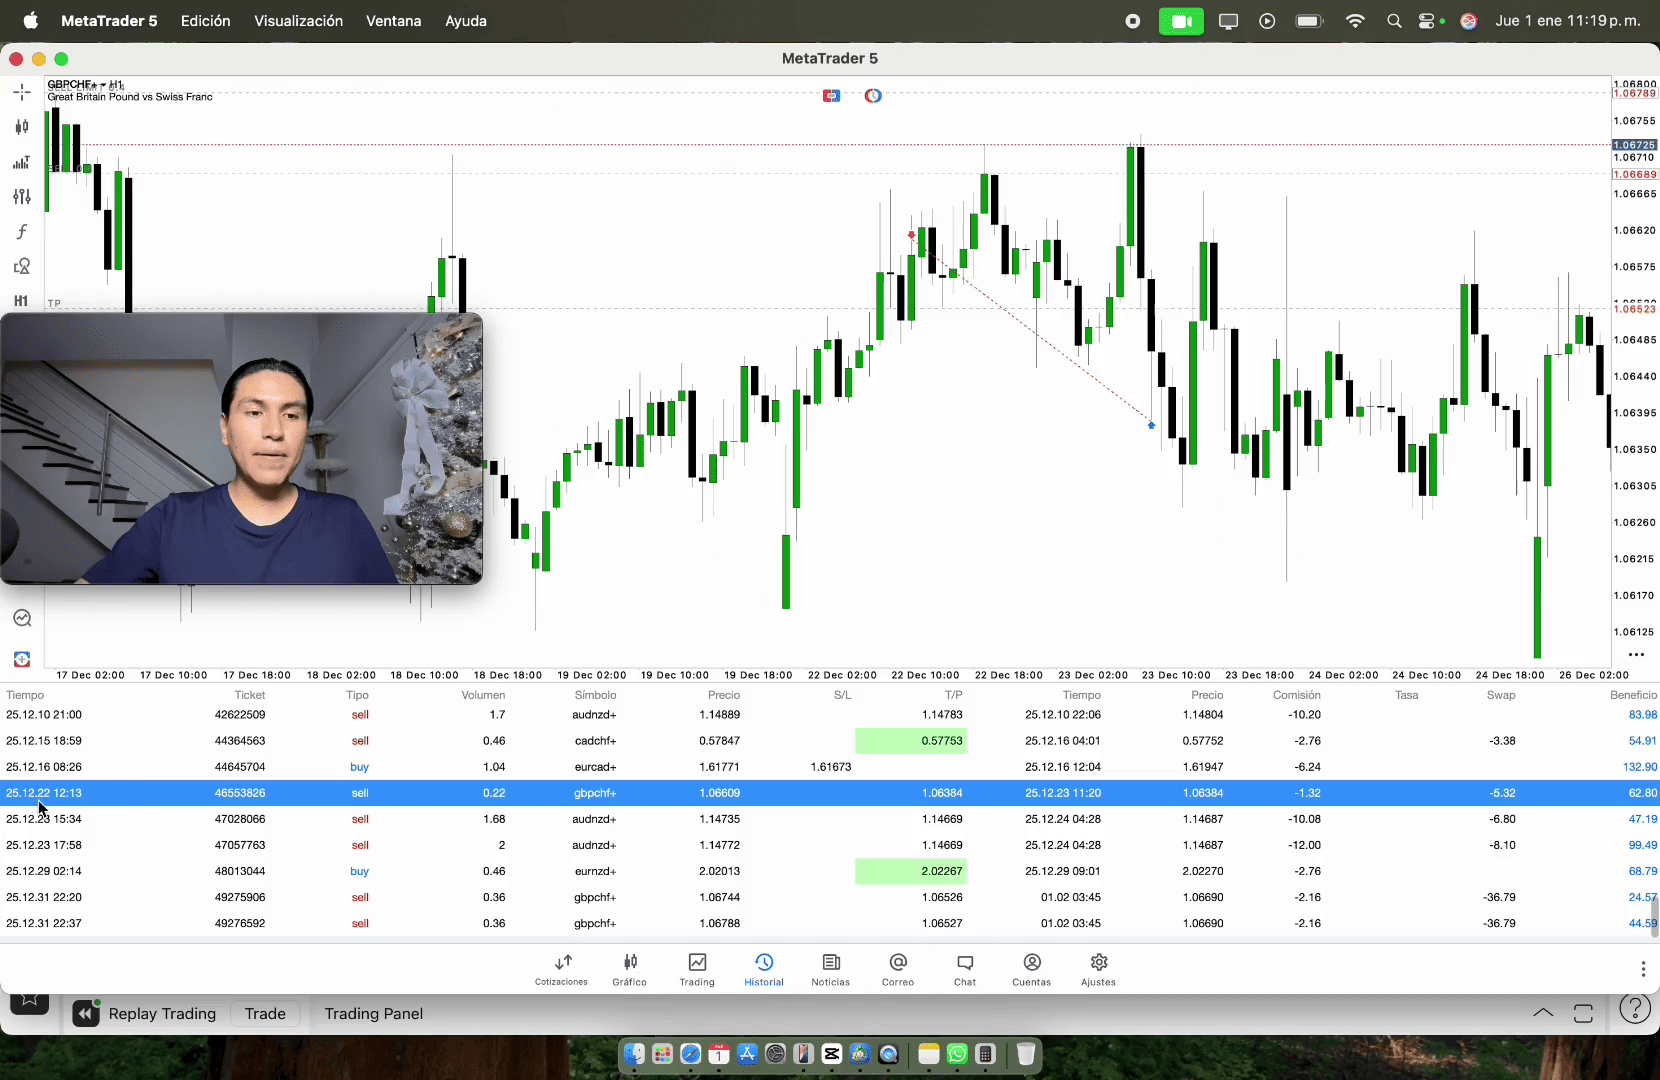Switch to the Noticias tab

[830, 968]
